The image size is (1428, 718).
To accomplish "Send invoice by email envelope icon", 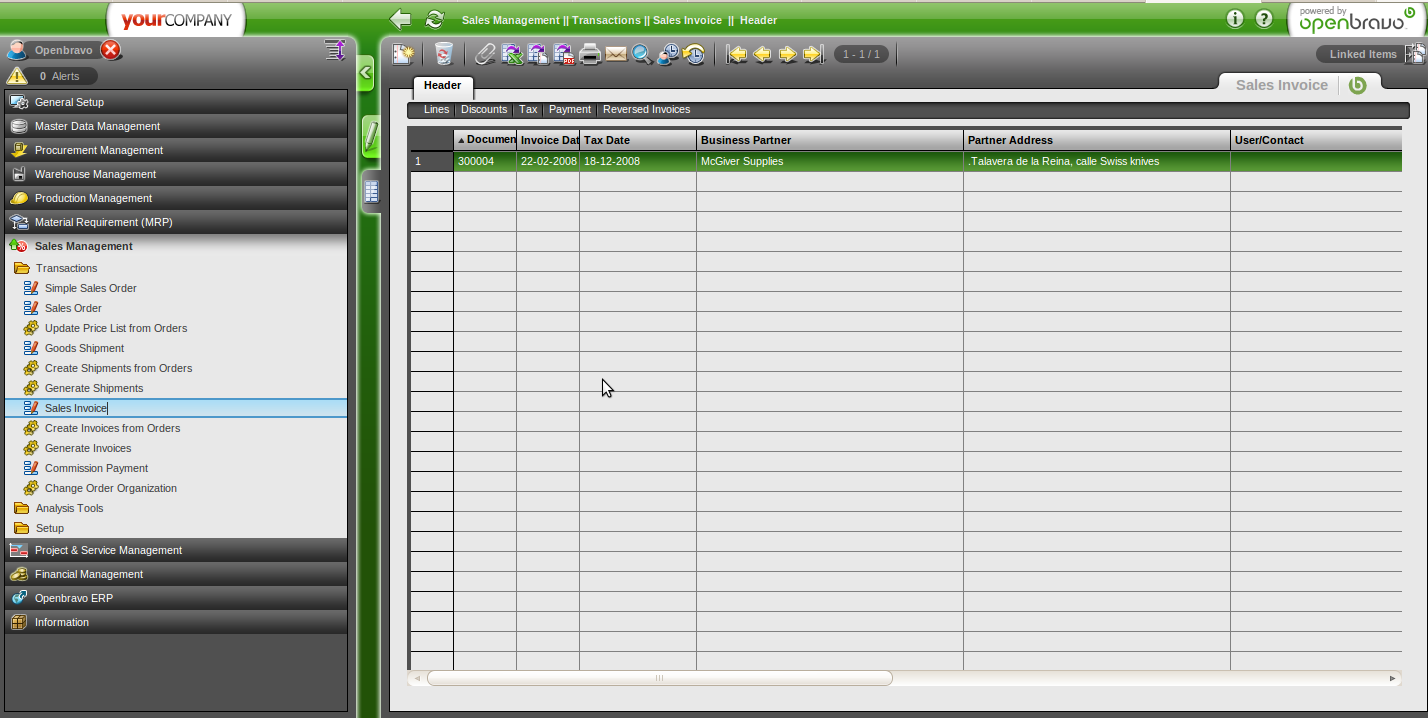I will point(616,54).
